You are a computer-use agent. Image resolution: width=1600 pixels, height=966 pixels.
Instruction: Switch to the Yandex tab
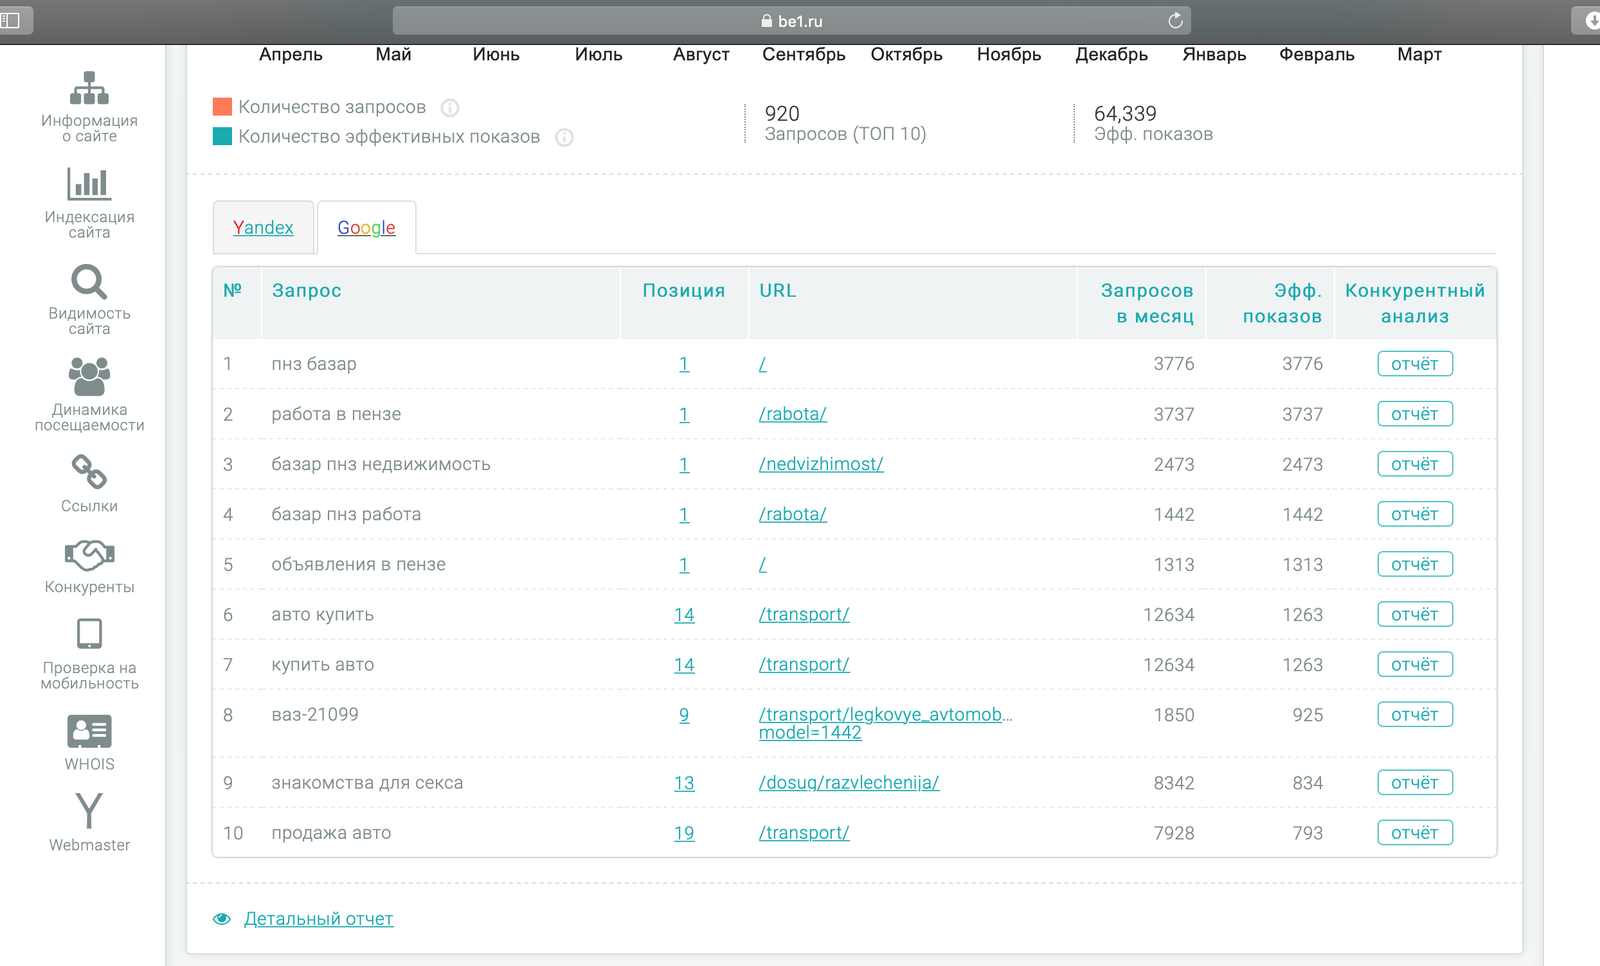pyautogui.click(x=263, y=228)
